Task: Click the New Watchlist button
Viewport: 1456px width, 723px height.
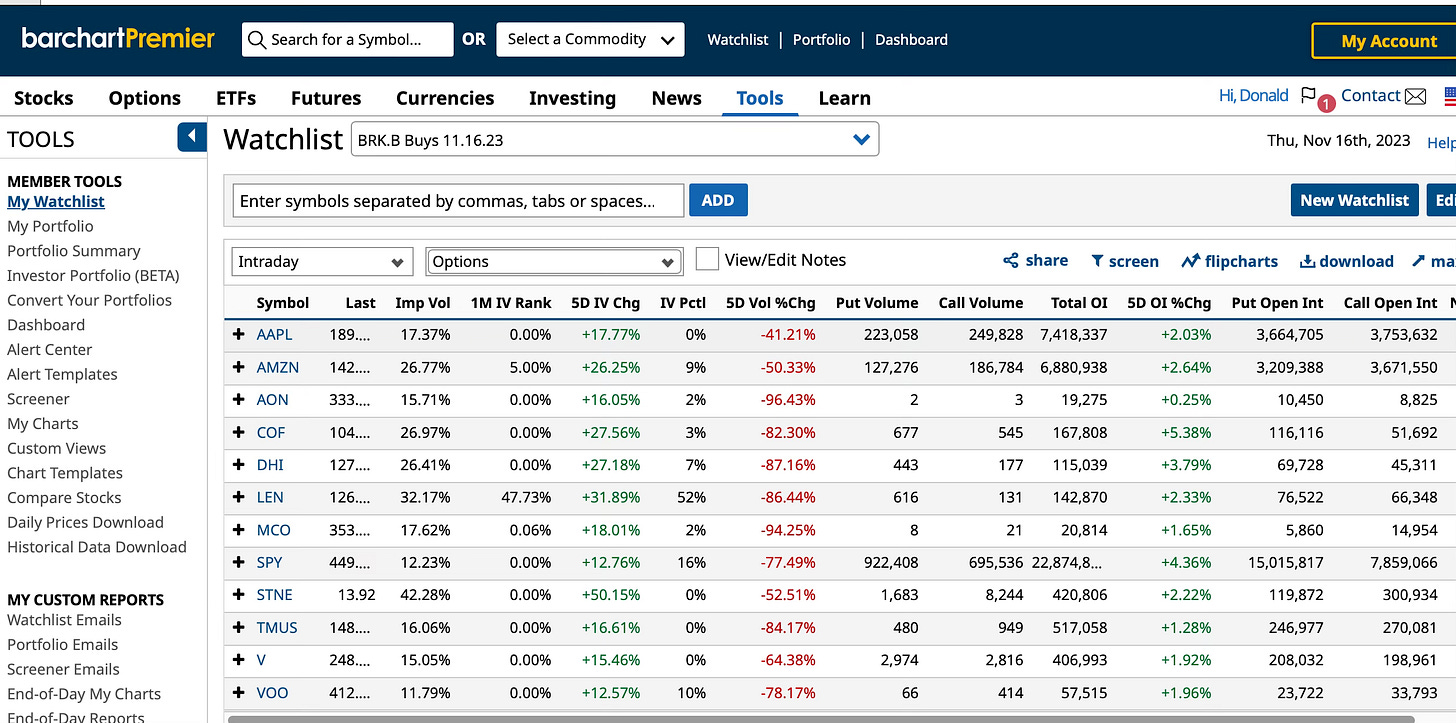Action: pos(1354,200)
